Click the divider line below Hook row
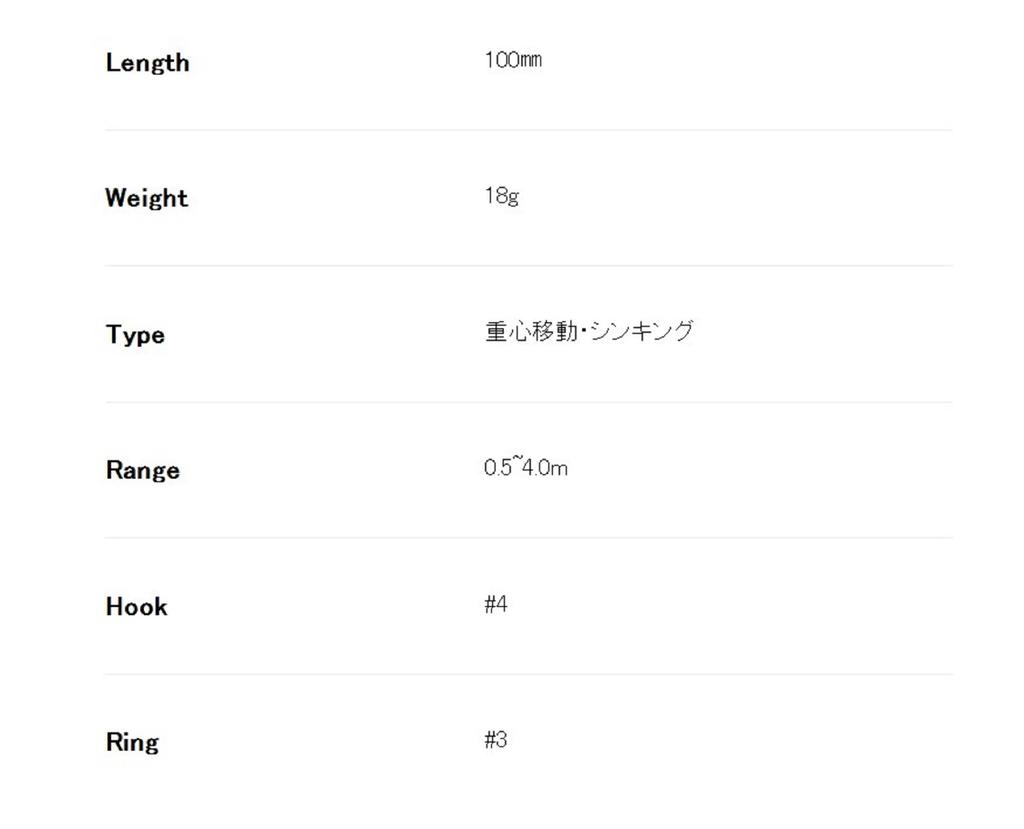Screen dimensions: 1024x829 (x=528, y=674)
